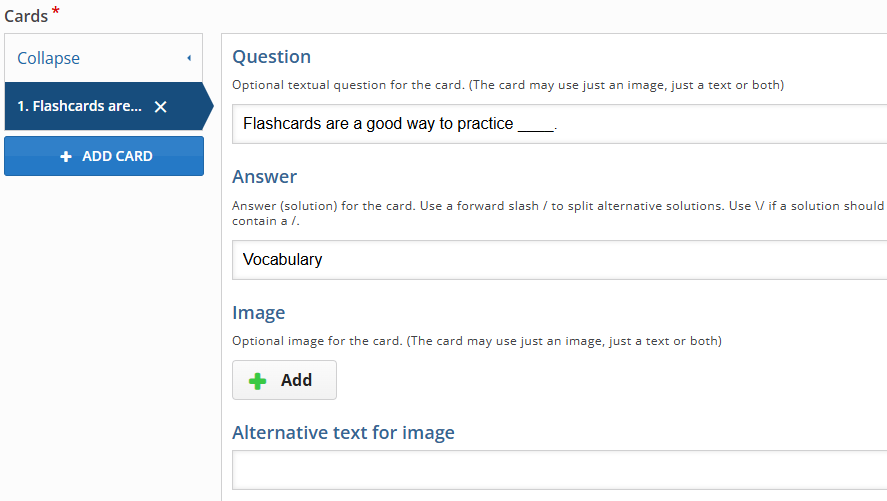Focus the Answer field containing Vocabulary
Screen dimensions: 887x501
click(x=559, y=260)
